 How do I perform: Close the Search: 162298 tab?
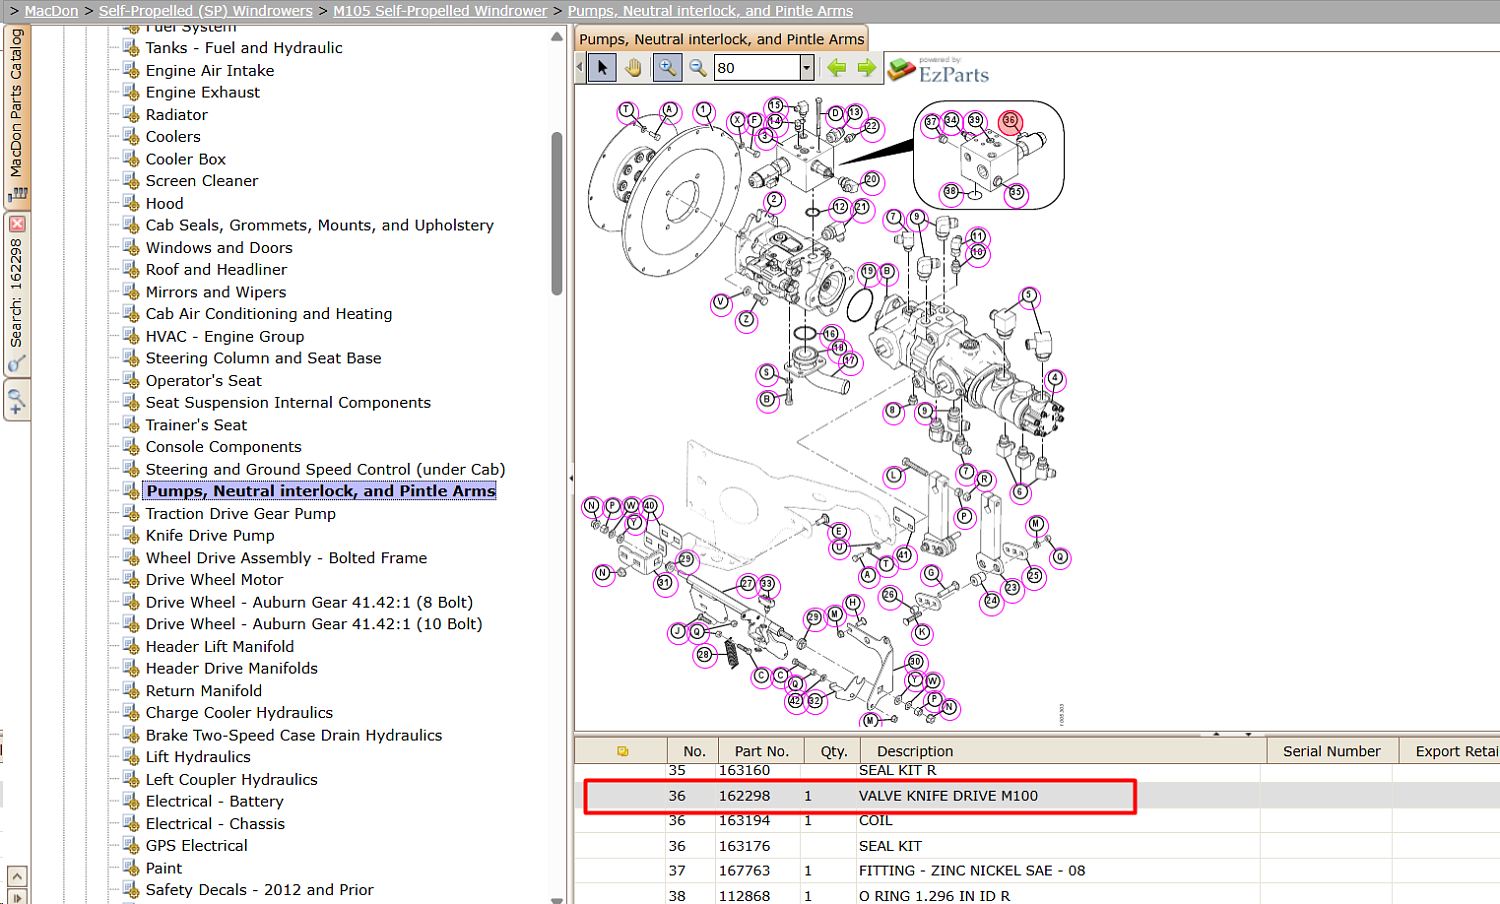coord(17,224)
